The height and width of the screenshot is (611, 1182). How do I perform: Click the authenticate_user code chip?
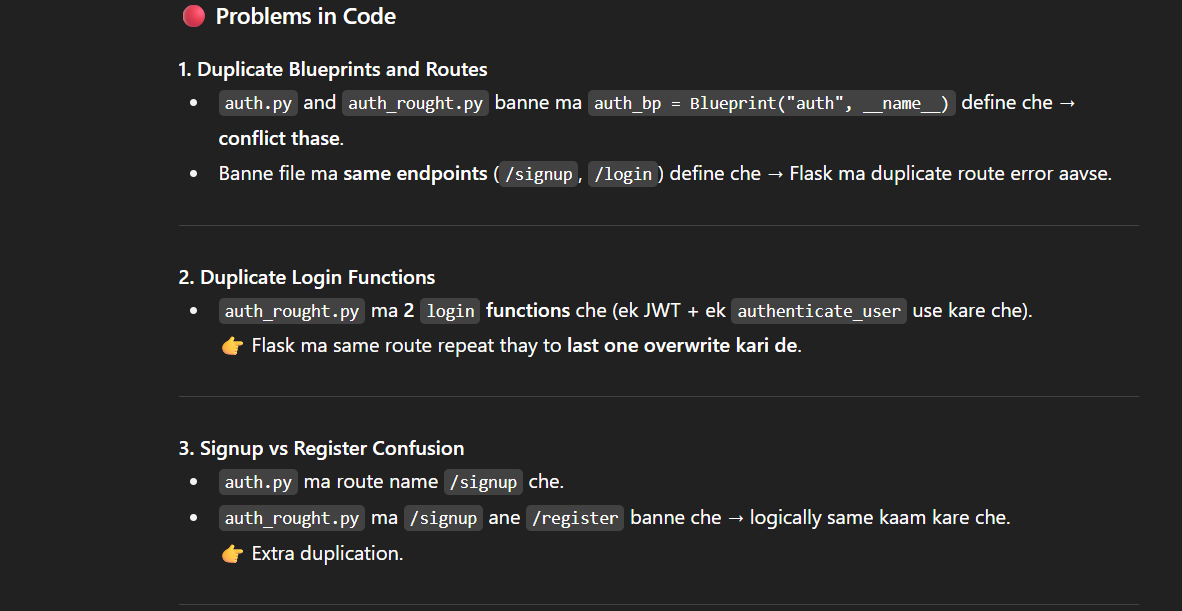tap(819, 311)
